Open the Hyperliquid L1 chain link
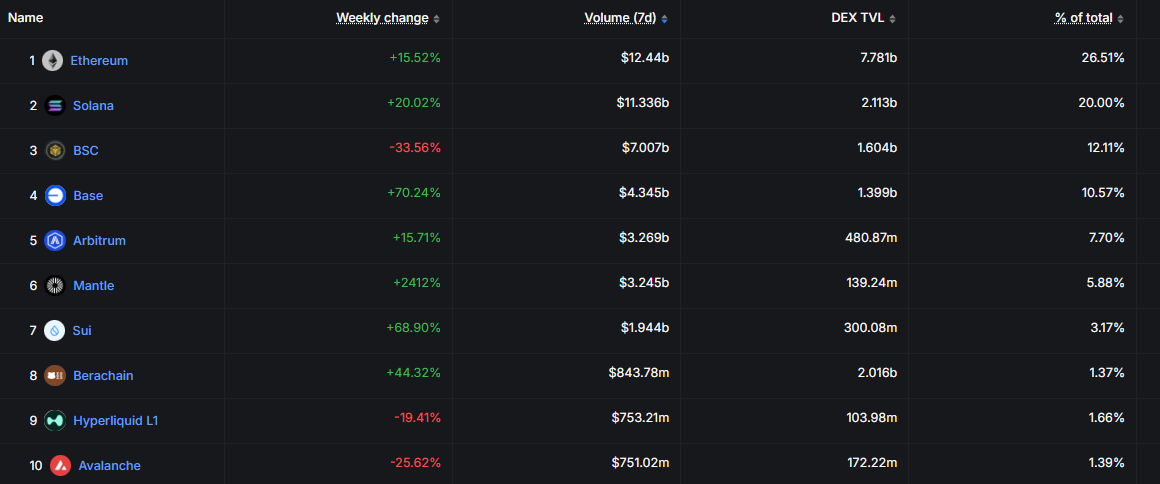 pyautogui.click(x=115, y=421)
